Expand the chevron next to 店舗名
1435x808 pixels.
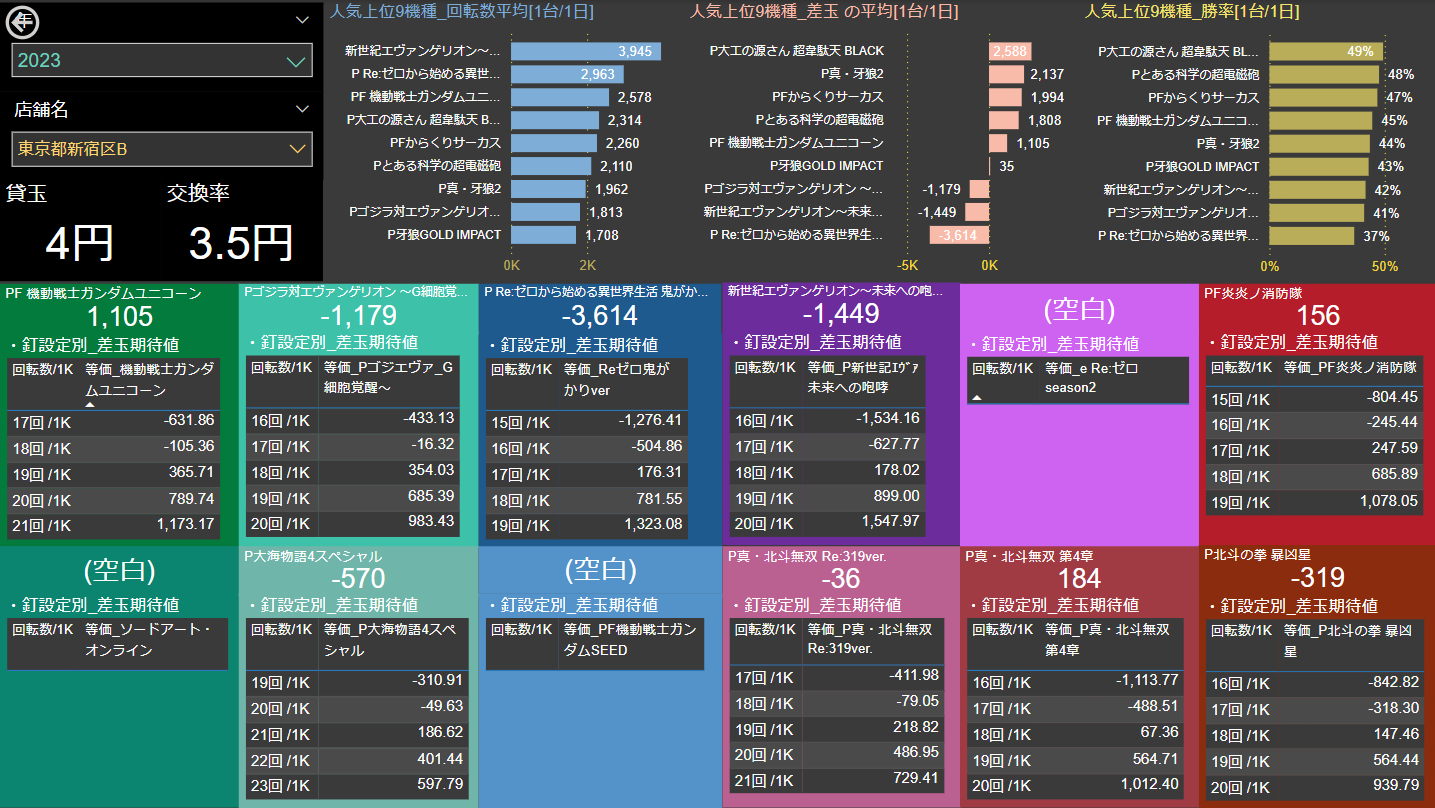click(302, 109)
